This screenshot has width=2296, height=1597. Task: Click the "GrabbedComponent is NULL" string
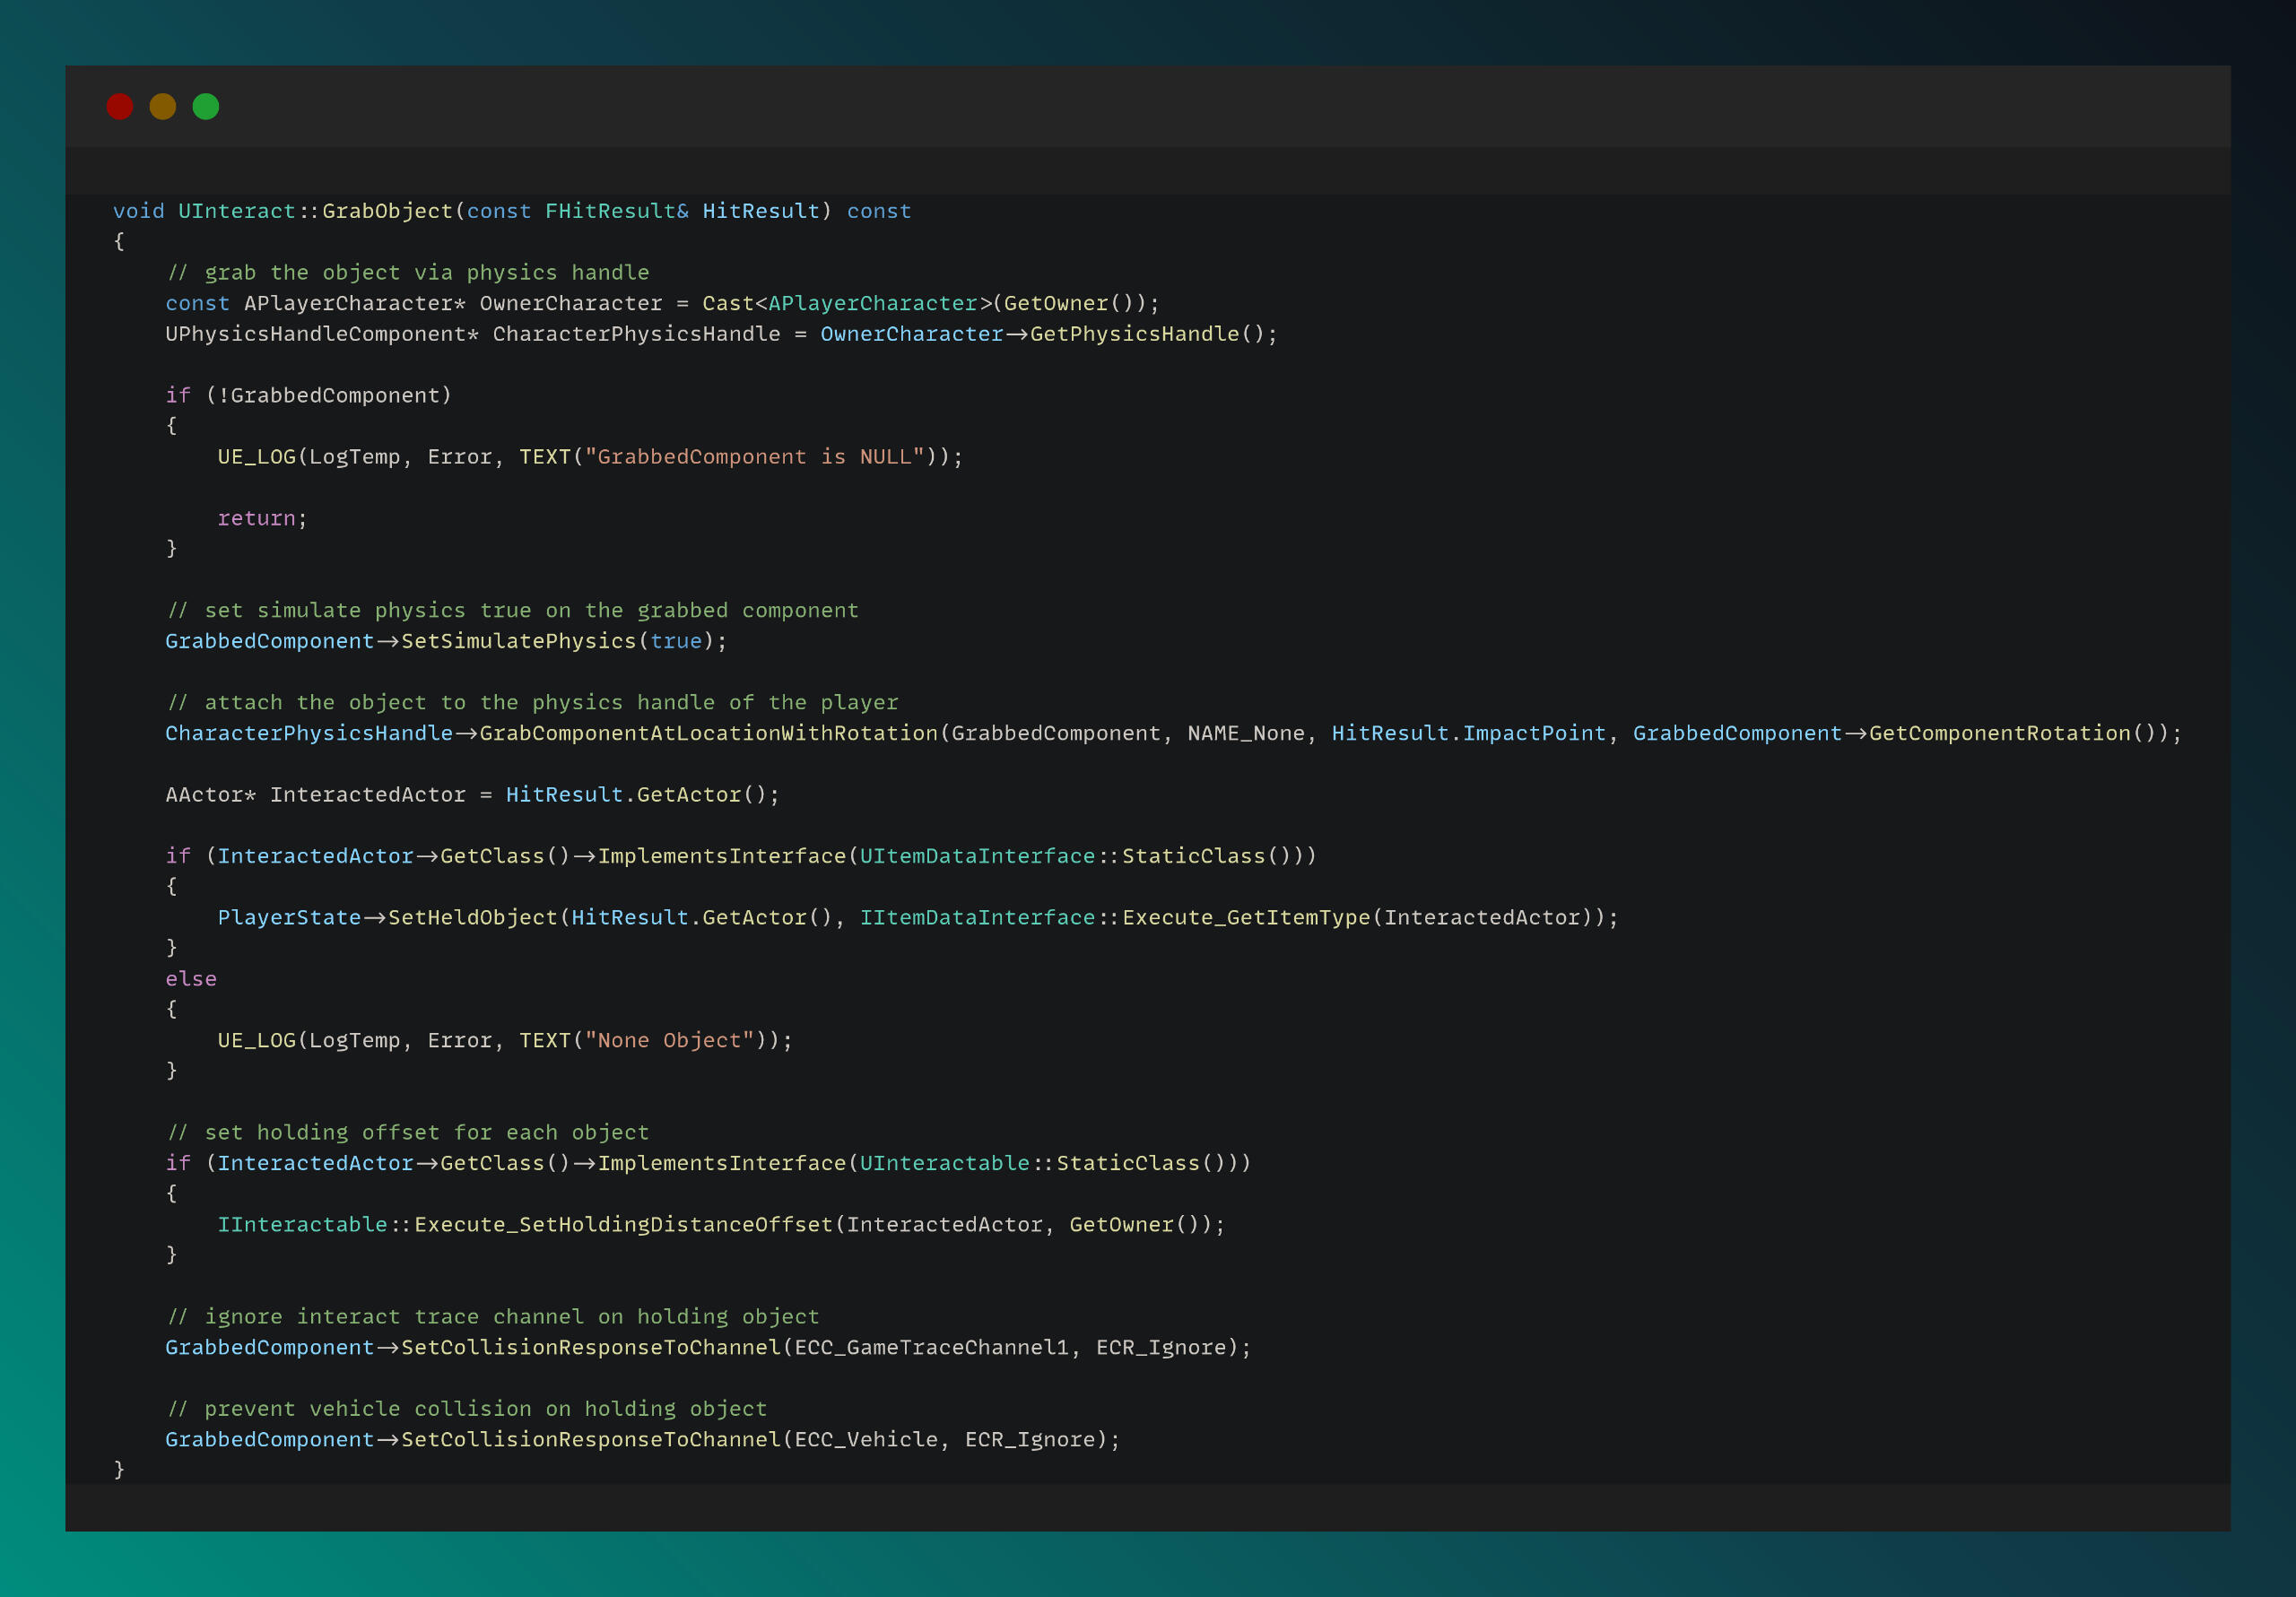(754, 457)
